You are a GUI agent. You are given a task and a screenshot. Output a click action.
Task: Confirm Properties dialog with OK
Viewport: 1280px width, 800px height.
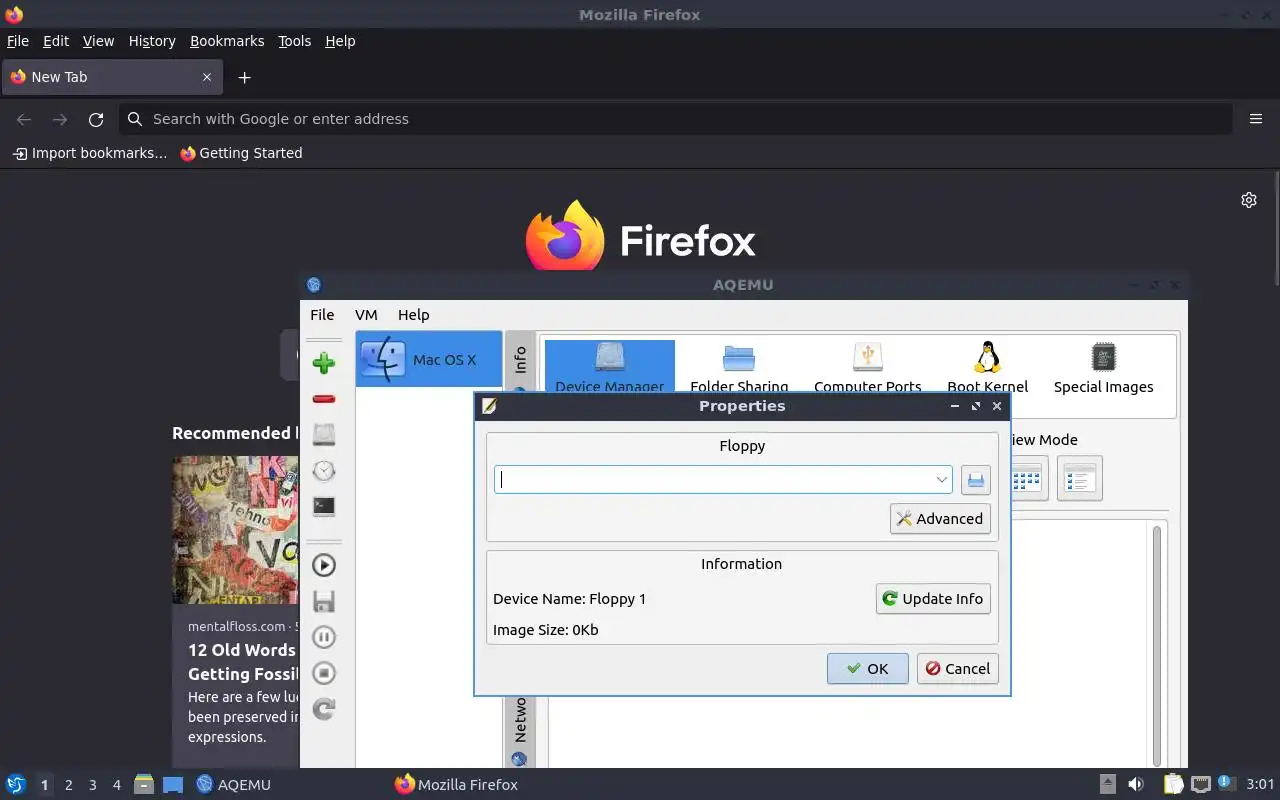pyautogui.click(x=867, y=669)
